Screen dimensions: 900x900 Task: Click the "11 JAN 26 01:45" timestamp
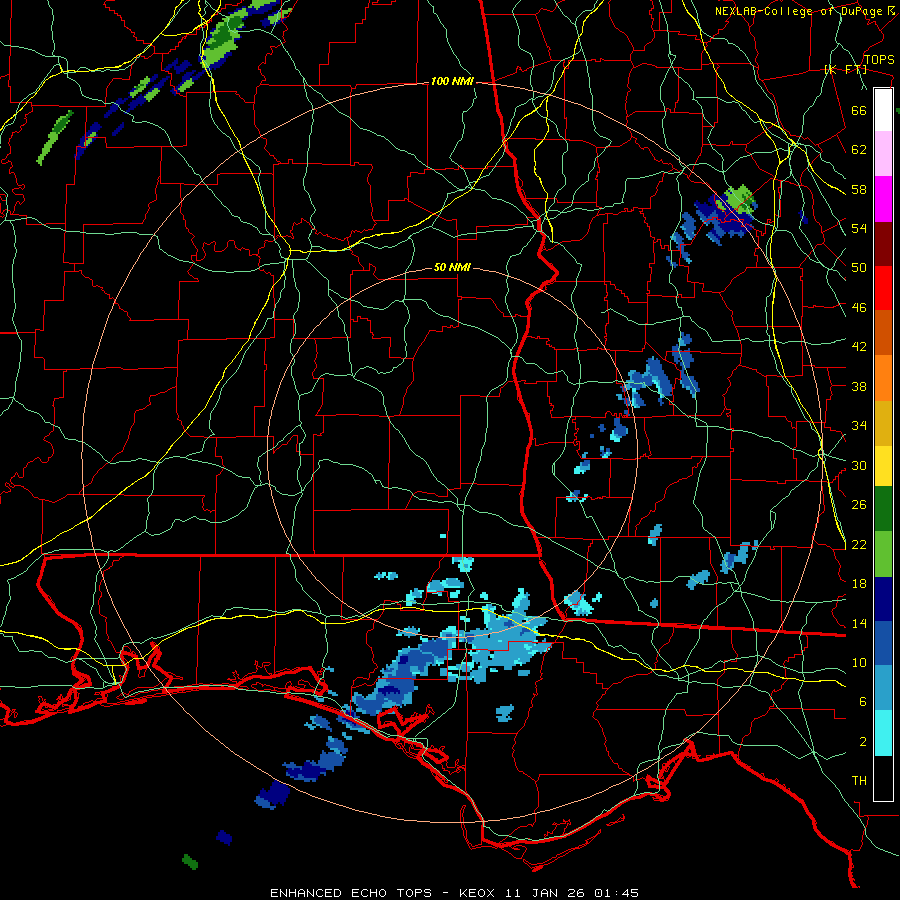click(572, 893)
